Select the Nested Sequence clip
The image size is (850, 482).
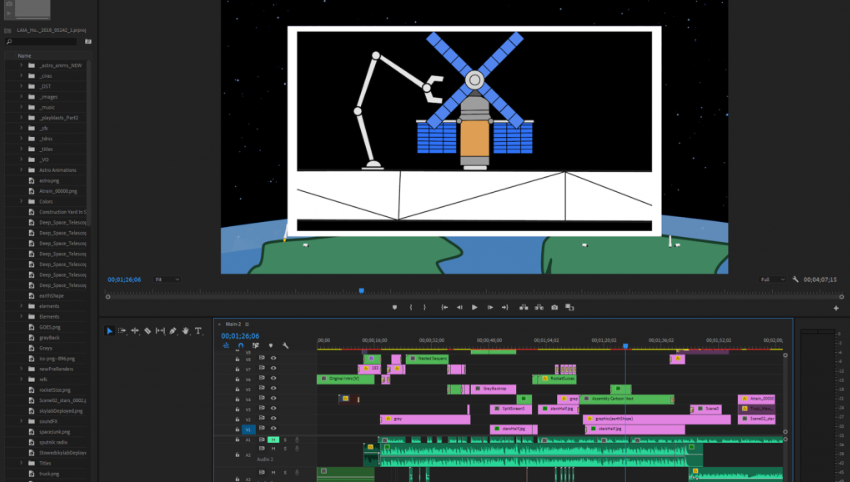[427, 358]
